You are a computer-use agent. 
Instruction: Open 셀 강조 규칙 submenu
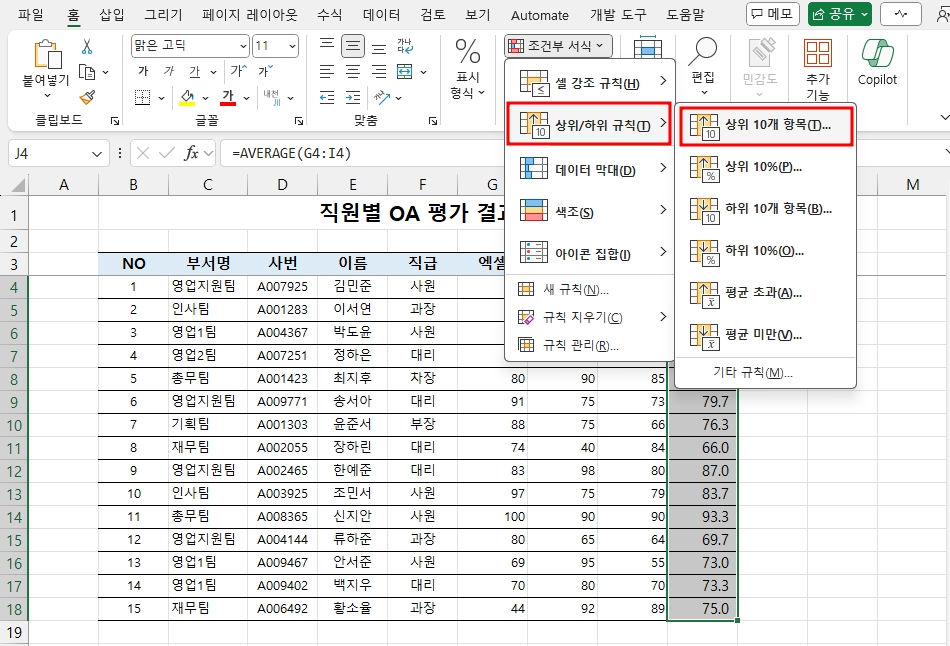pos(590,83)
